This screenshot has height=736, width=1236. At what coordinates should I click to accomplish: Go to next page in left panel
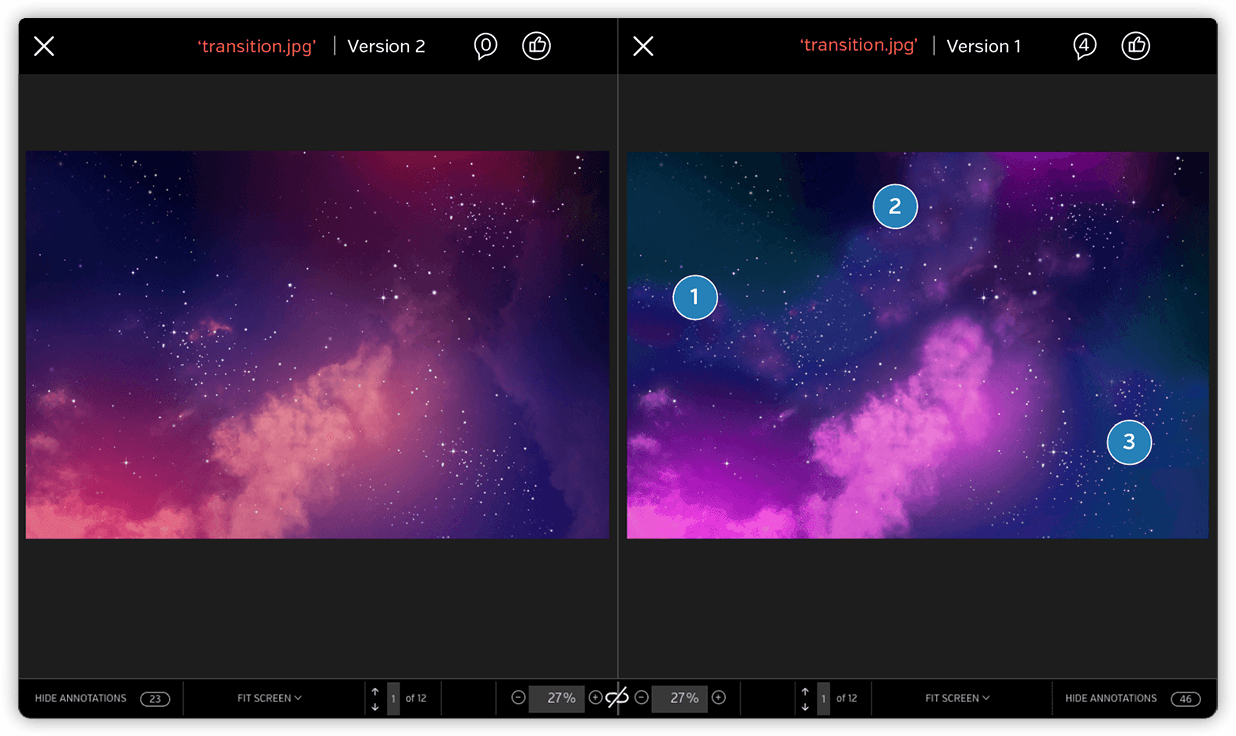pos(375,707)
